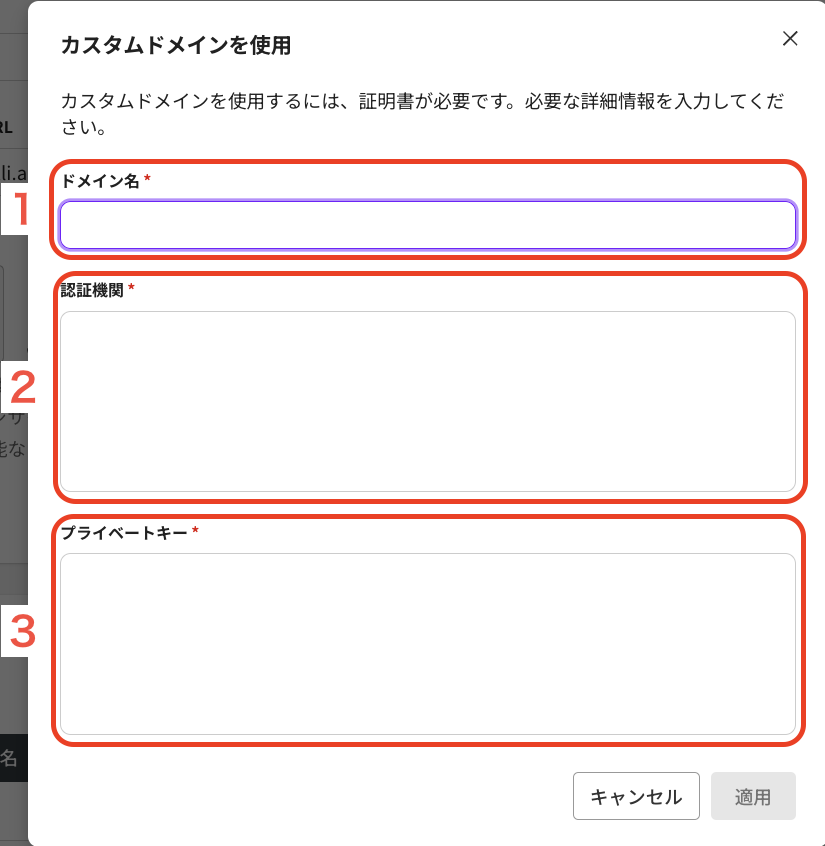825x846 pixels.
Task: Click the ドメイン名 text input
Action: (x=428, y=225)
